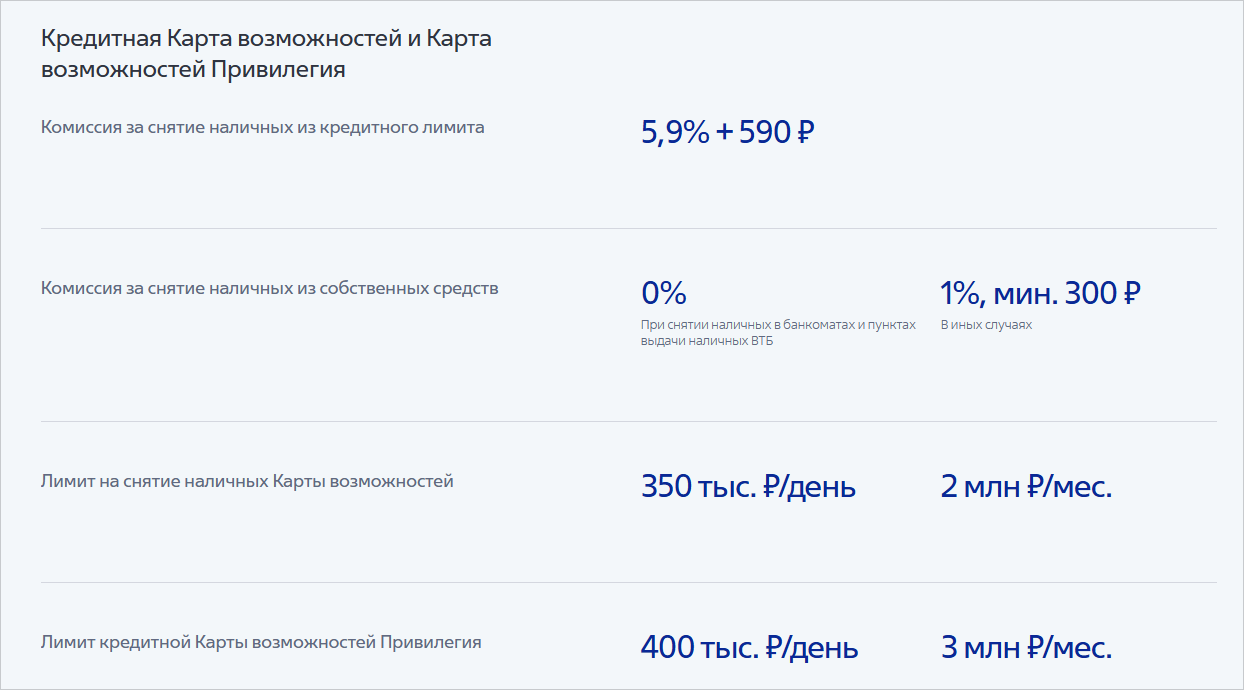This screenshot has height=690, width=1244.
Task: Select the 'Комиссия за снятие наличных из собственных средств' label
Action: (x=269, y=288)
